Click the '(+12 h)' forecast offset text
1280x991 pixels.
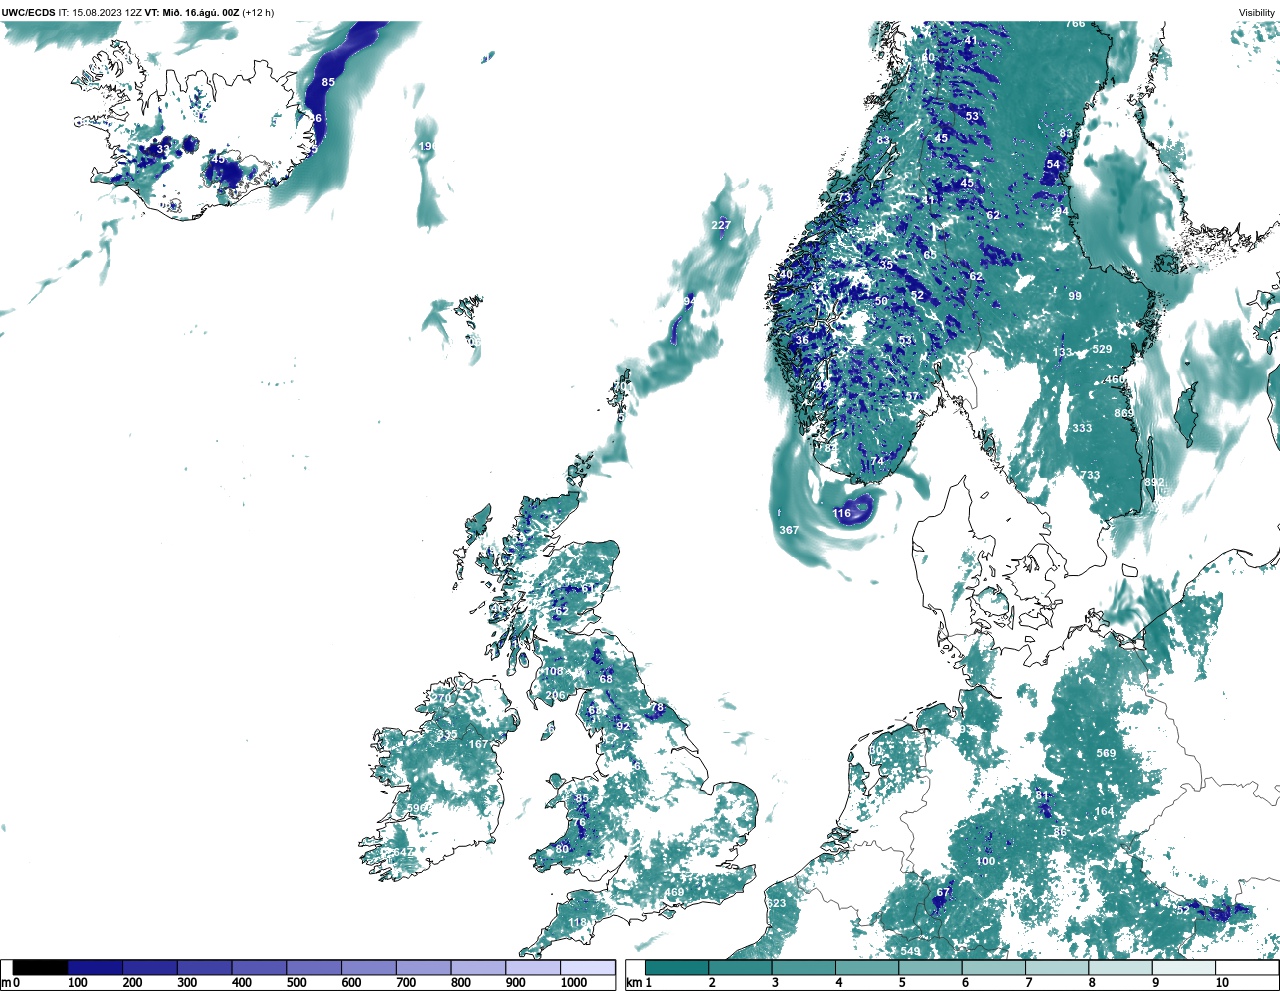(258, 13)
